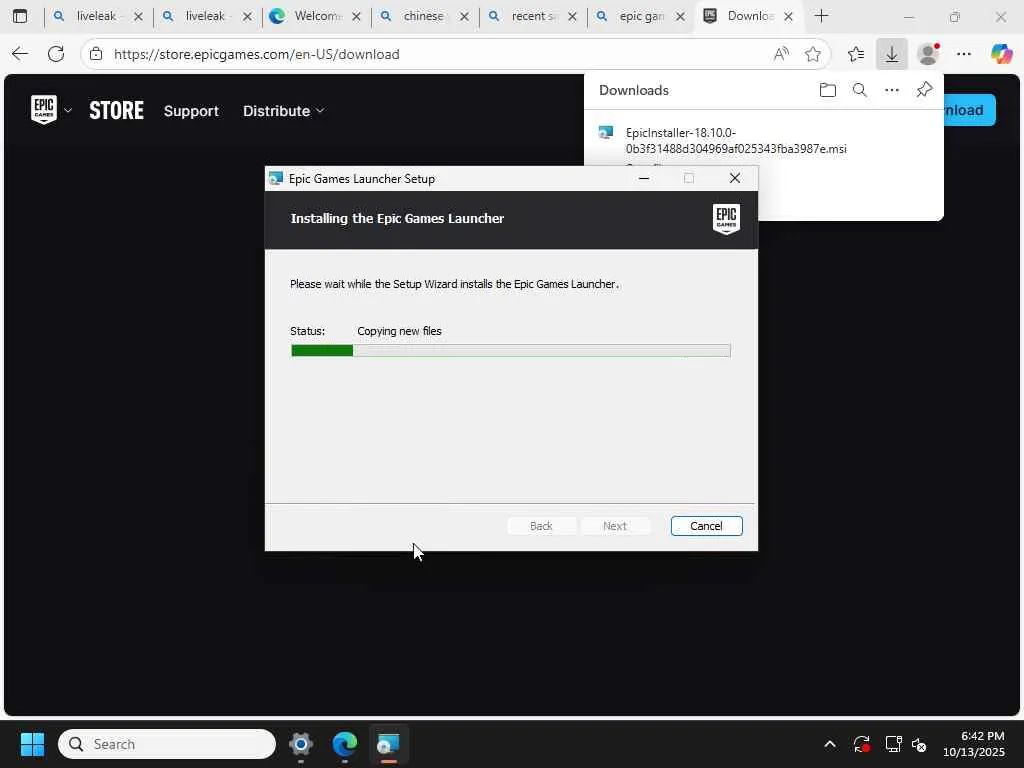Switch to the first liveleak tab
This screenshot has height=768, width=1024.
[x=96, y=16]
